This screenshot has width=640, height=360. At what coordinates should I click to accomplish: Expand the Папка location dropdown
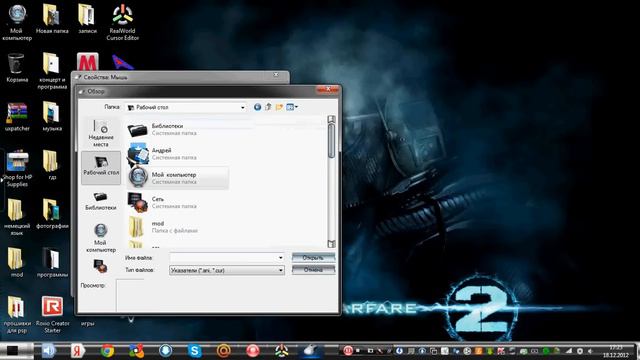[x=243, y=107]
